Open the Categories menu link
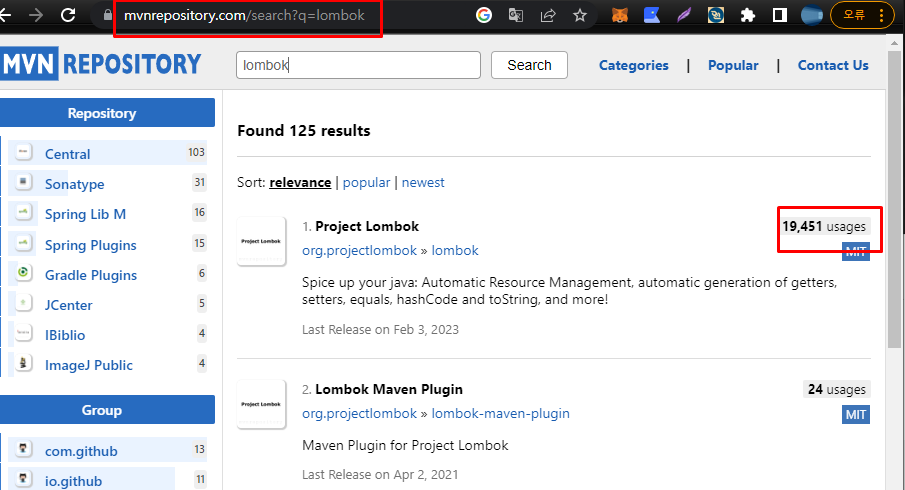 [x=634, y=65]
